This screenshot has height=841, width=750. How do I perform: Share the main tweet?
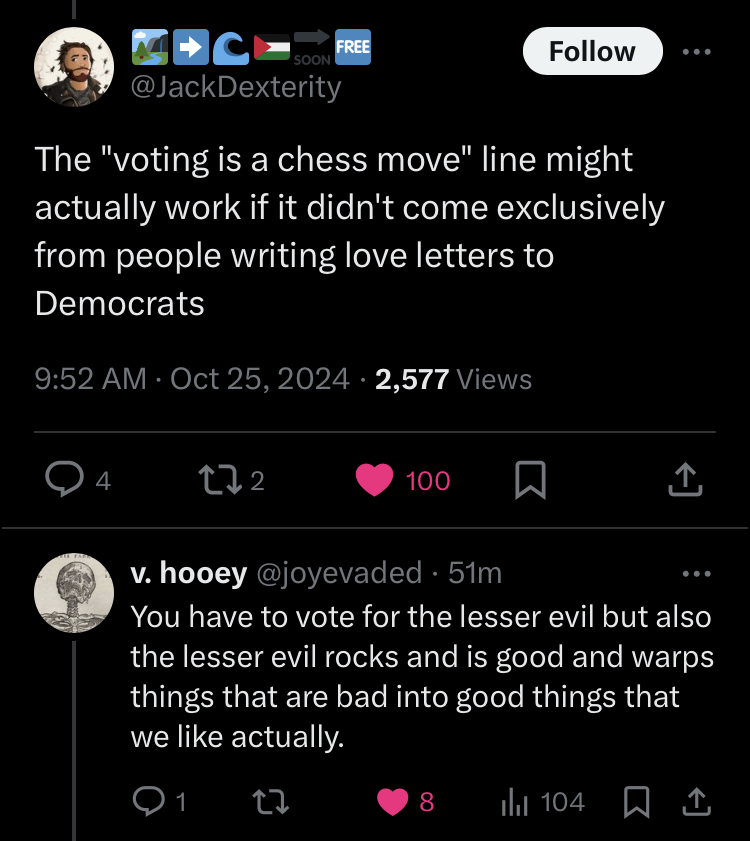685,479
